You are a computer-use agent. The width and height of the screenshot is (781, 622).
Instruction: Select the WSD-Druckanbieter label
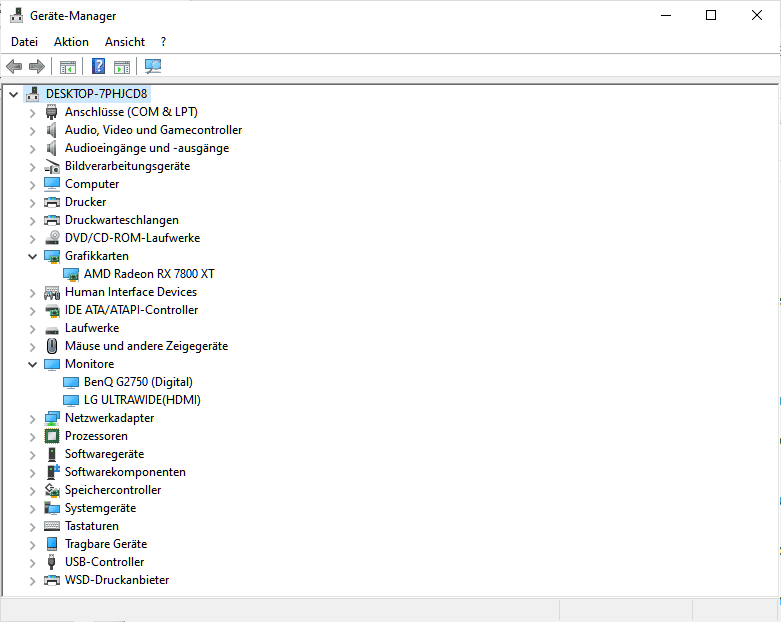coord(117,580)
